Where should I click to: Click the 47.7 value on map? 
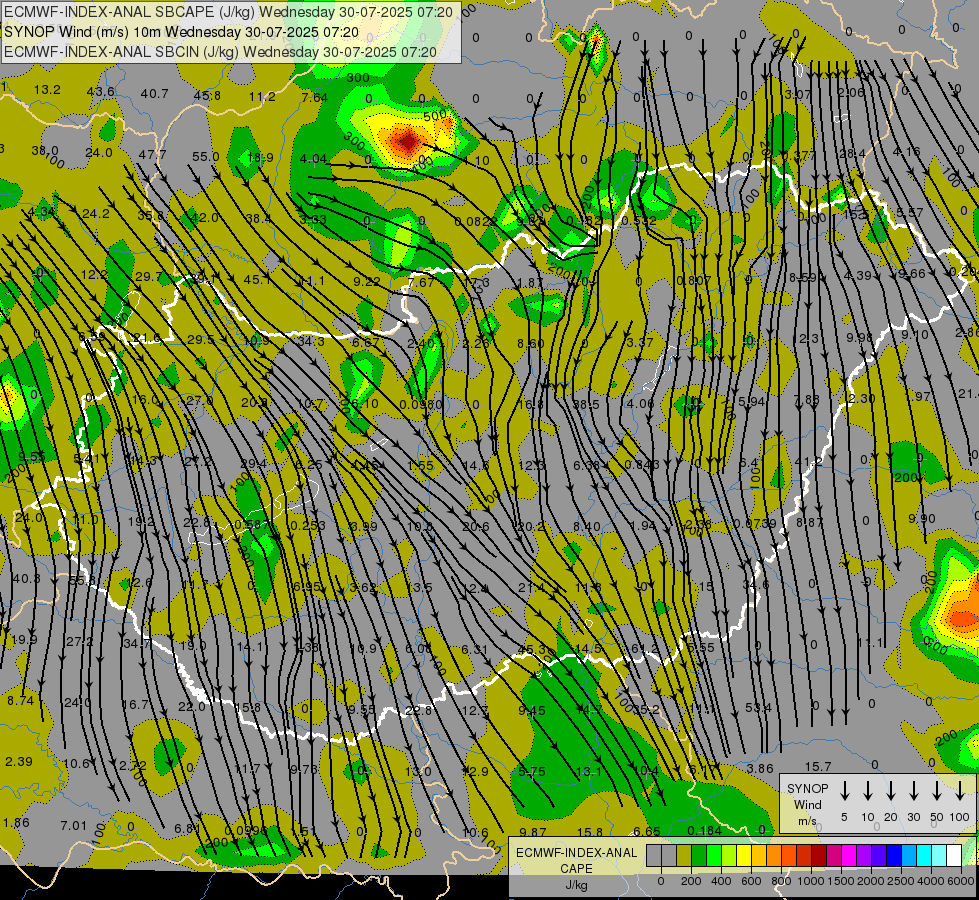coord(152,154)
